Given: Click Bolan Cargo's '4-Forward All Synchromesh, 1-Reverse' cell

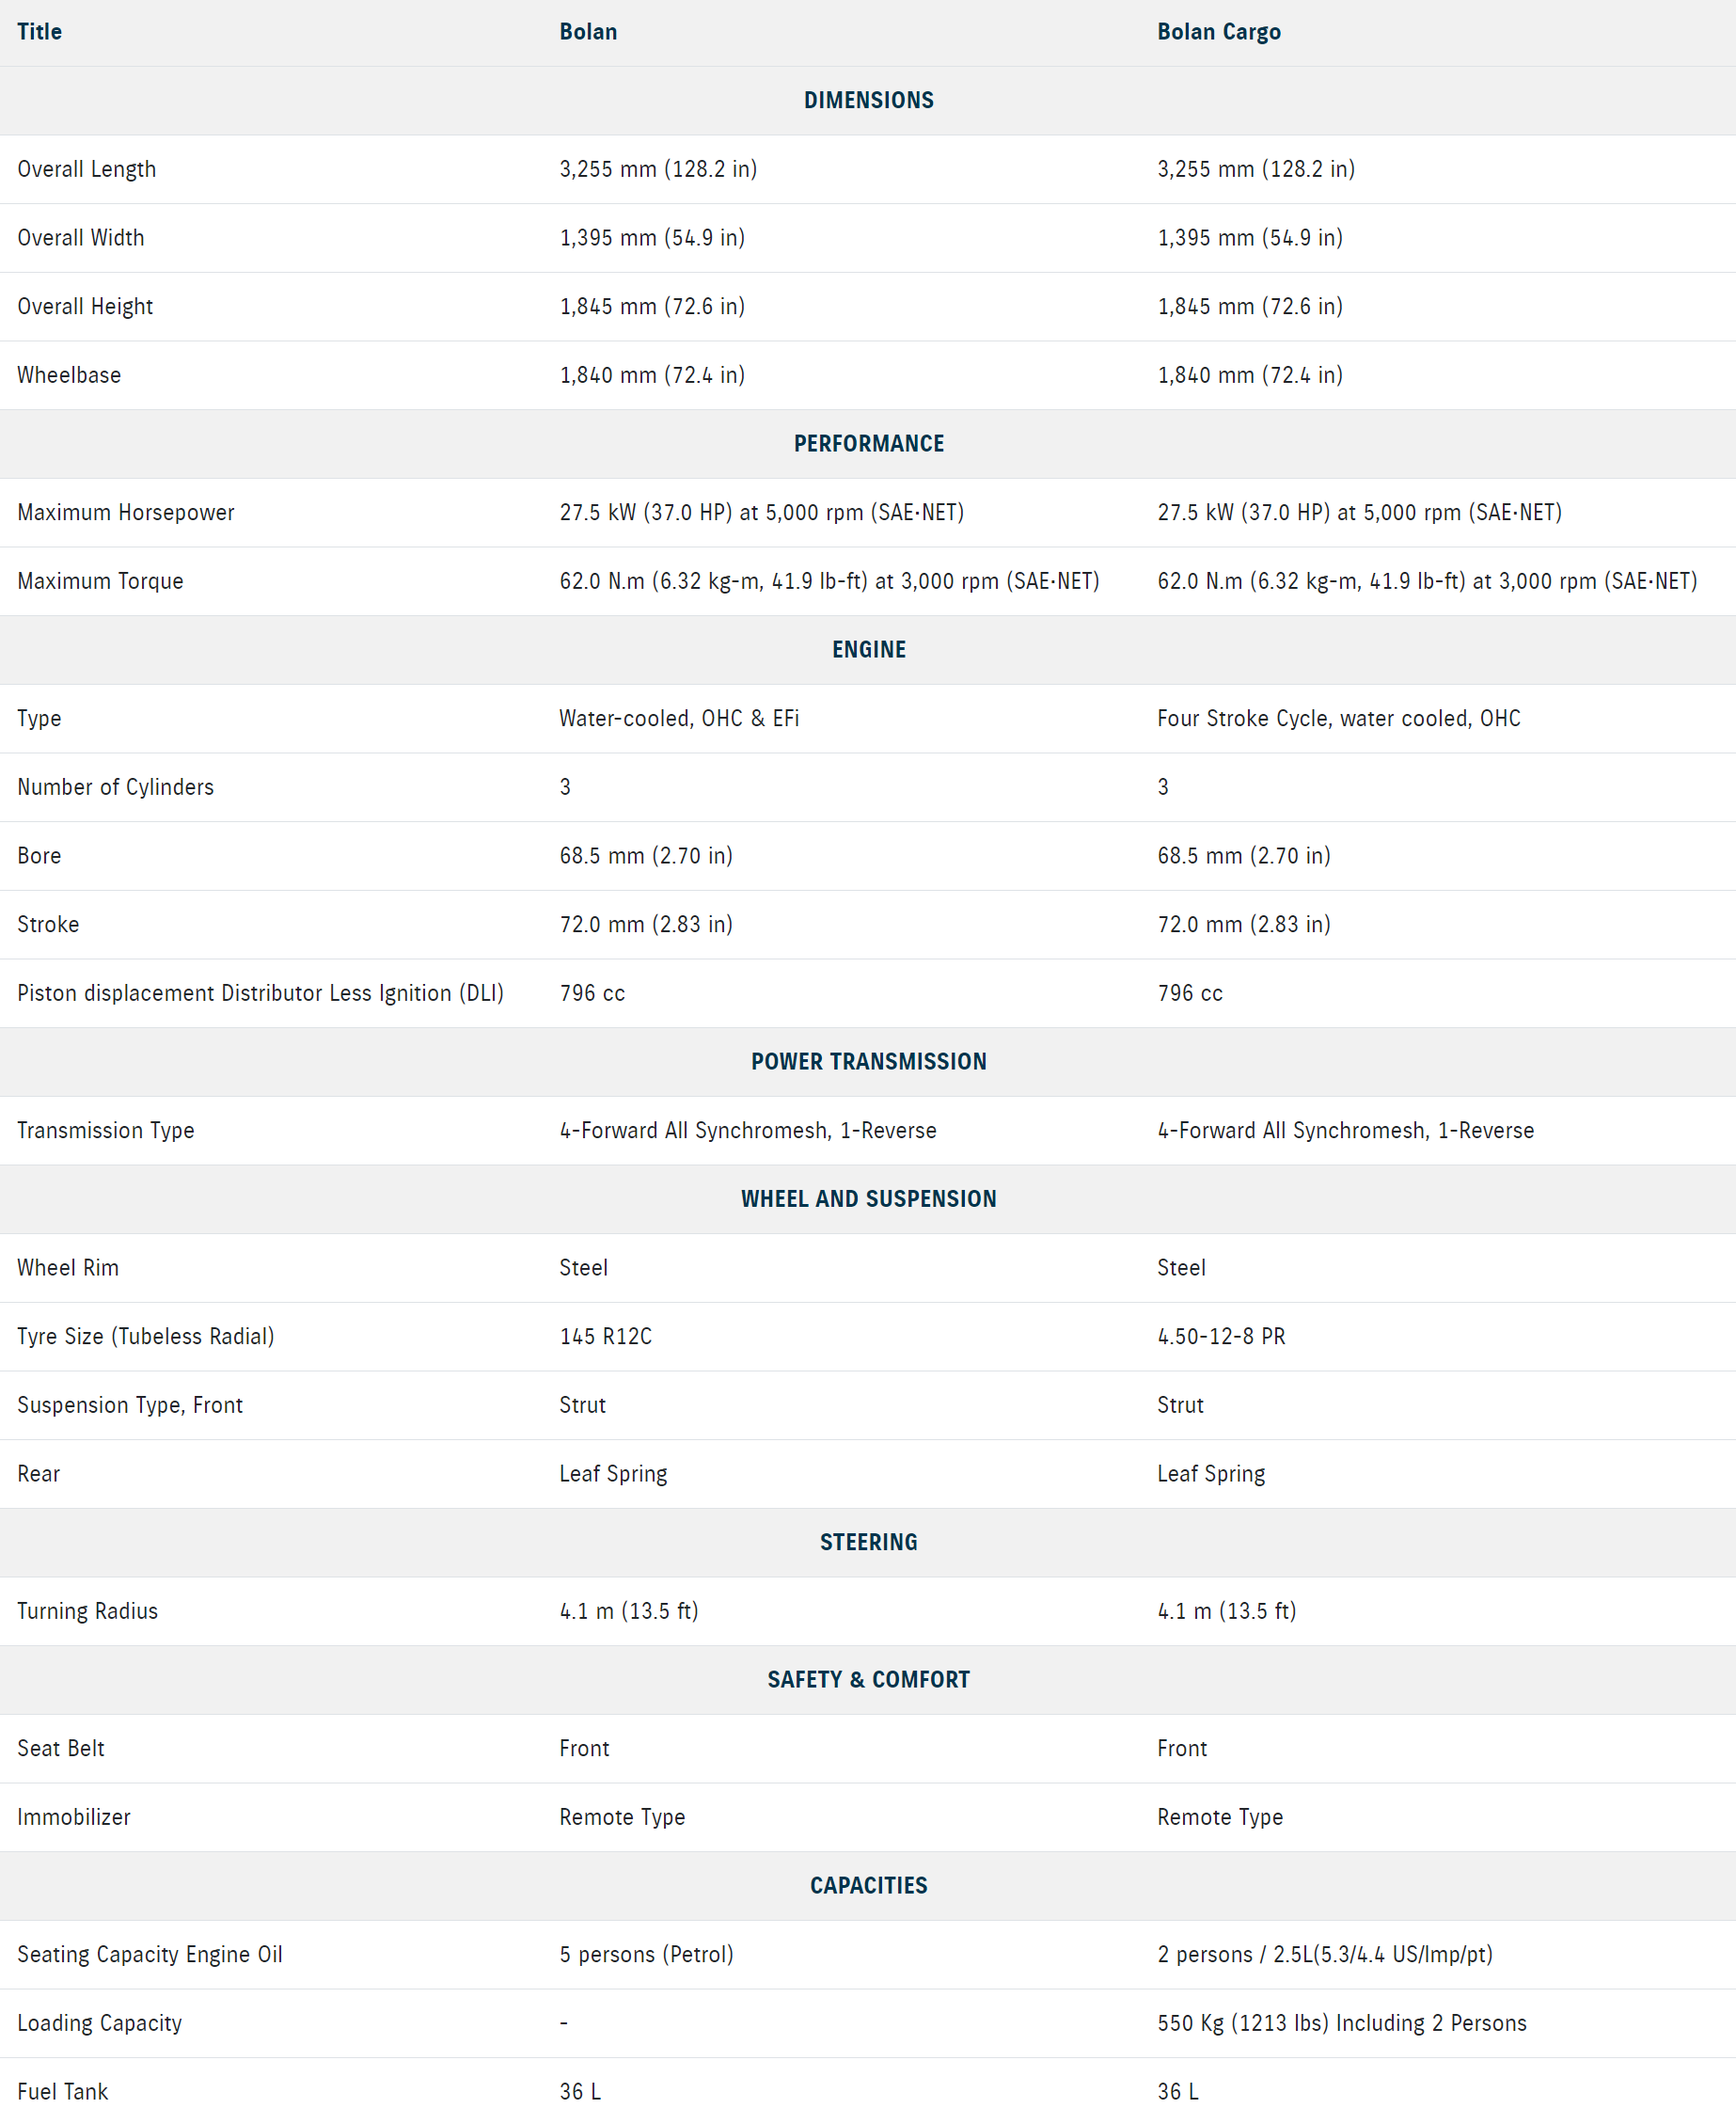Looking at the screenshot, I should 1345,1130.
